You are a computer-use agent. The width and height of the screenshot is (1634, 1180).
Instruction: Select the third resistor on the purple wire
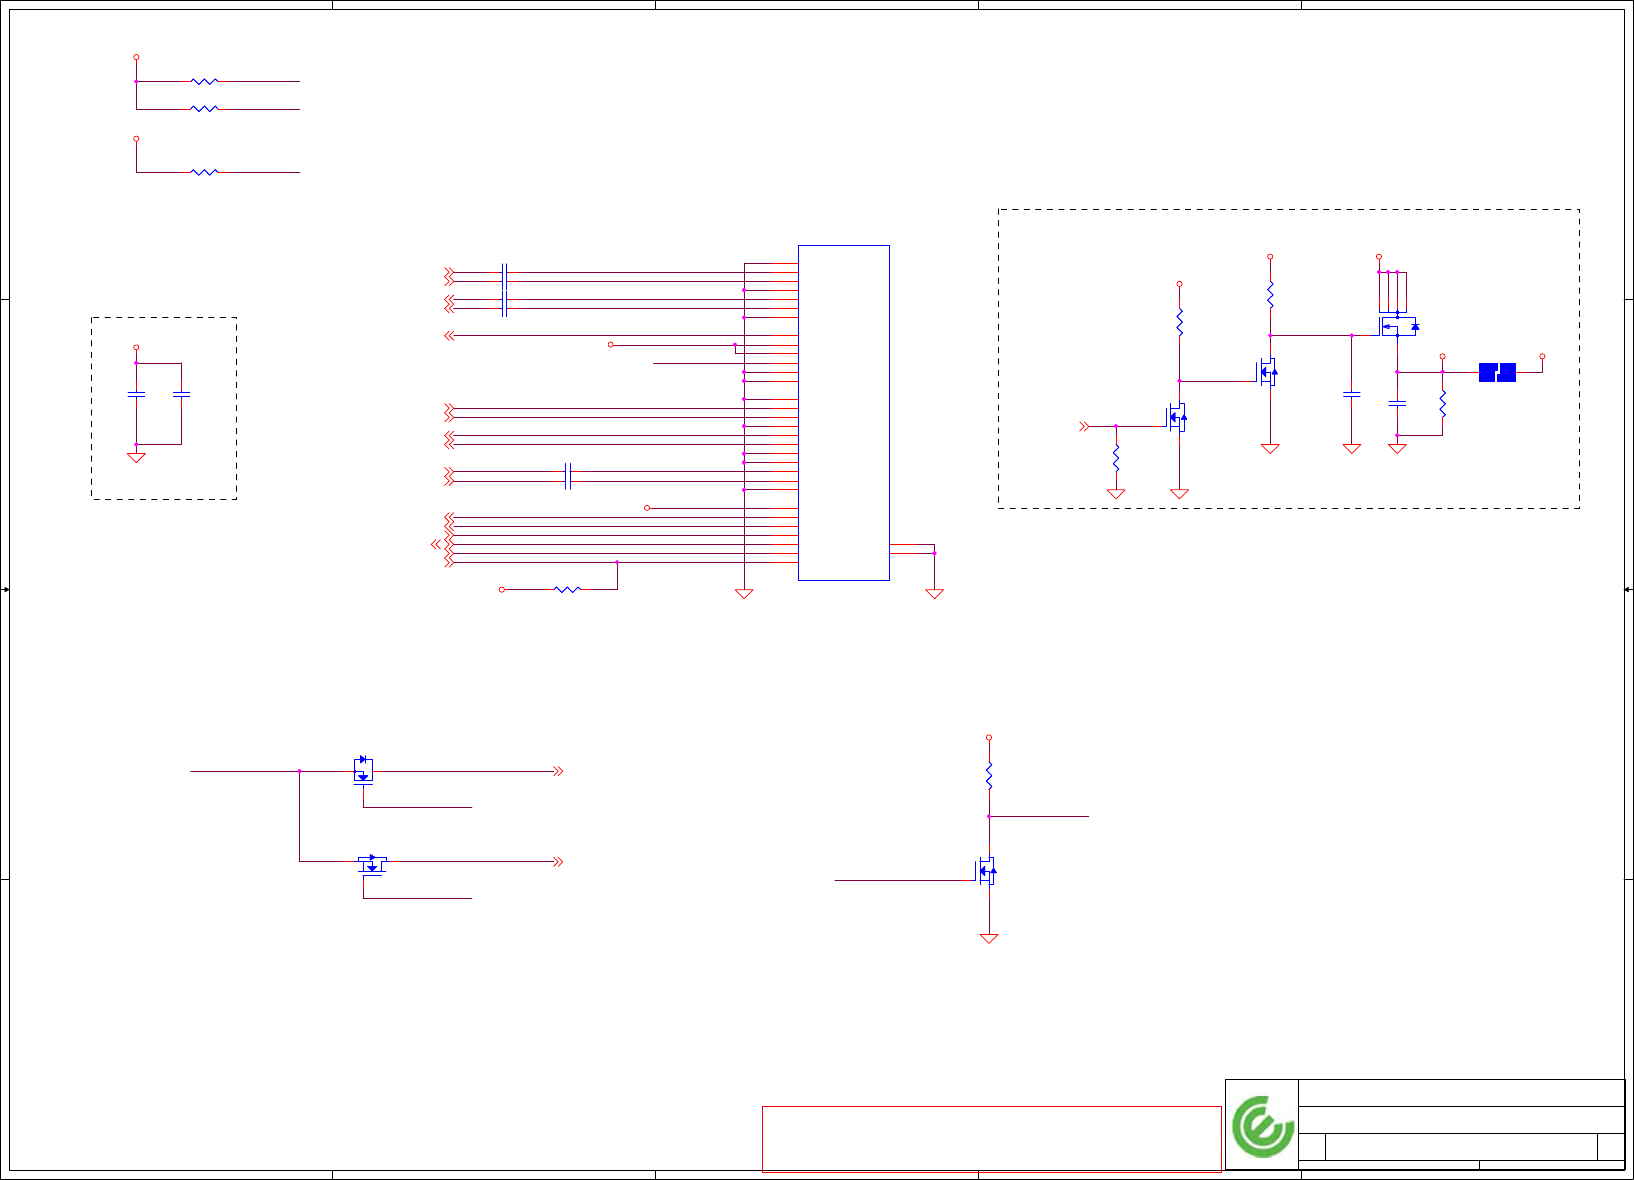point(204,172)
